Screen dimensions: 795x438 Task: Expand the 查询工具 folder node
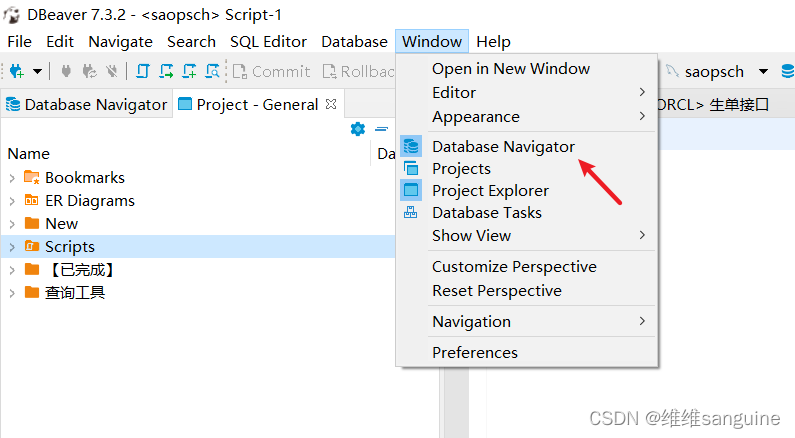coord(12,293)
